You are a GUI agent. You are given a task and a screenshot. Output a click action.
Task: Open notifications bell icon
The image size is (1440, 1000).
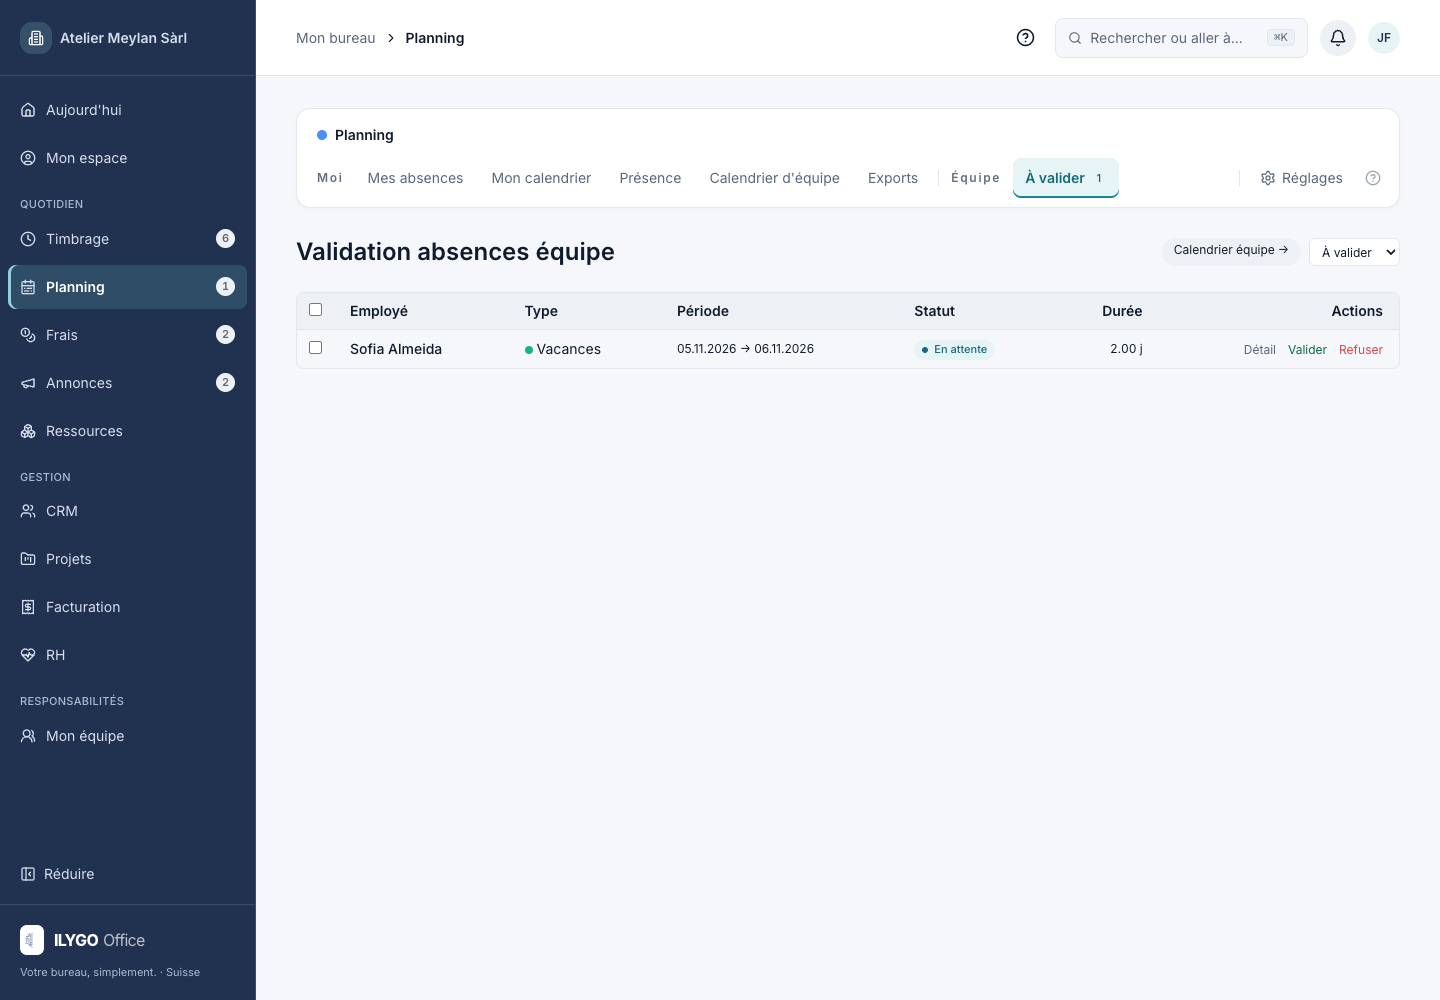1338,38
